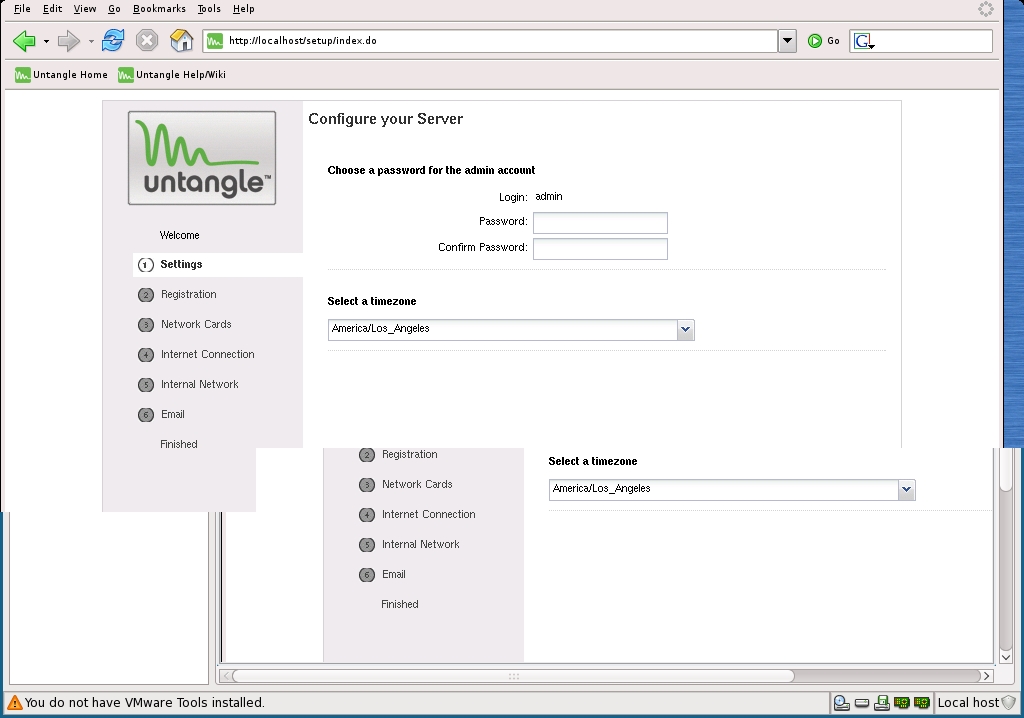Focus the Password input field
Screen dimensions: 1024x718
coord(600,223)
